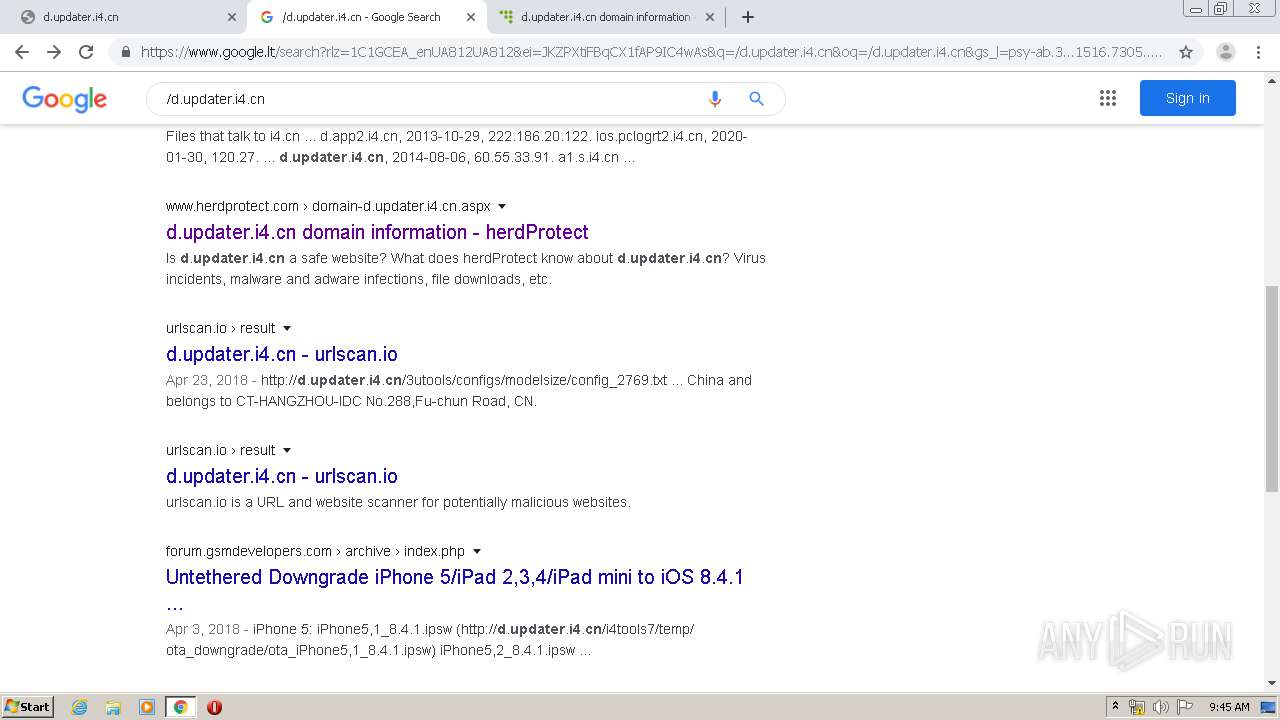Click the taskbar clock 9:45 AM
Screen dimensions: 1280x720
coord(1229,707)
